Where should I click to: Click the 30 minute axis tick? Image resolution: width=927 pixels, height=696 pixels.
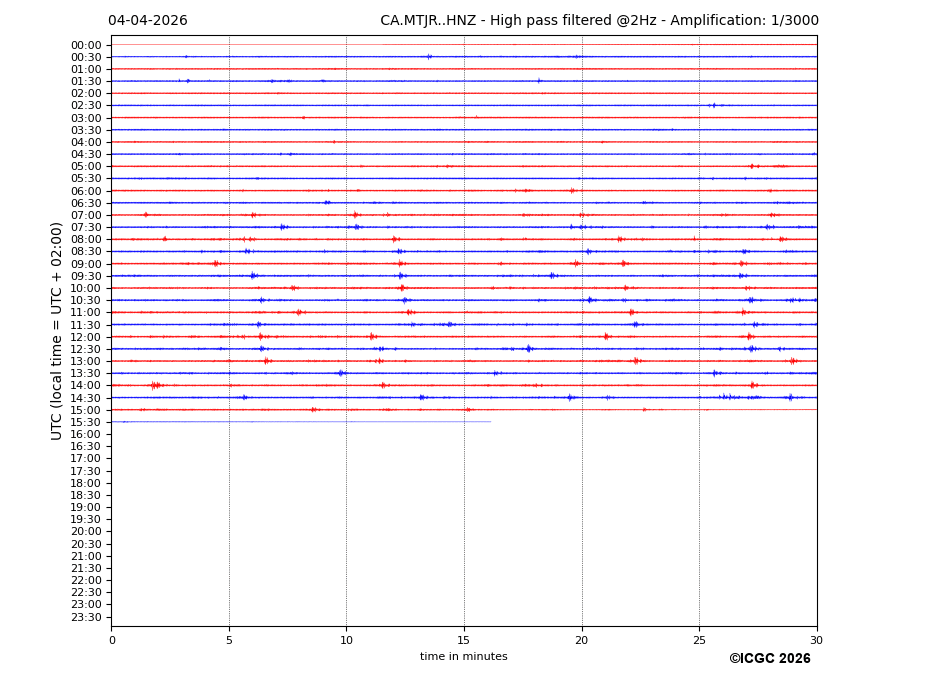pos(816,640)
